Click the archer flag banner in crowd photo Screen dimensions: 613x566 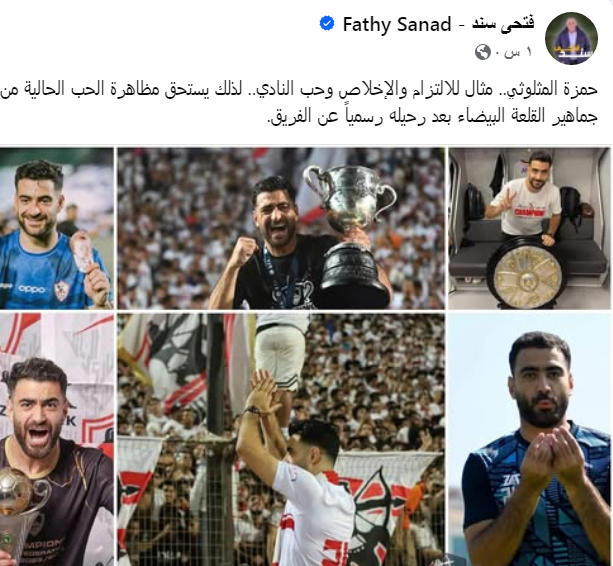(x=371, y=508)
